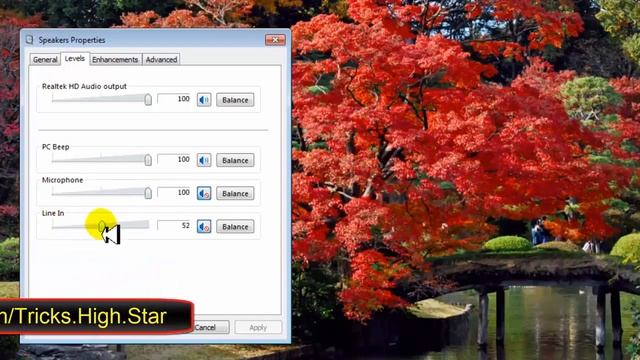Mute the Realtek HD Audio output speaker
The width and height of the screenshot is (640, 360).
[x=204, y=100]
